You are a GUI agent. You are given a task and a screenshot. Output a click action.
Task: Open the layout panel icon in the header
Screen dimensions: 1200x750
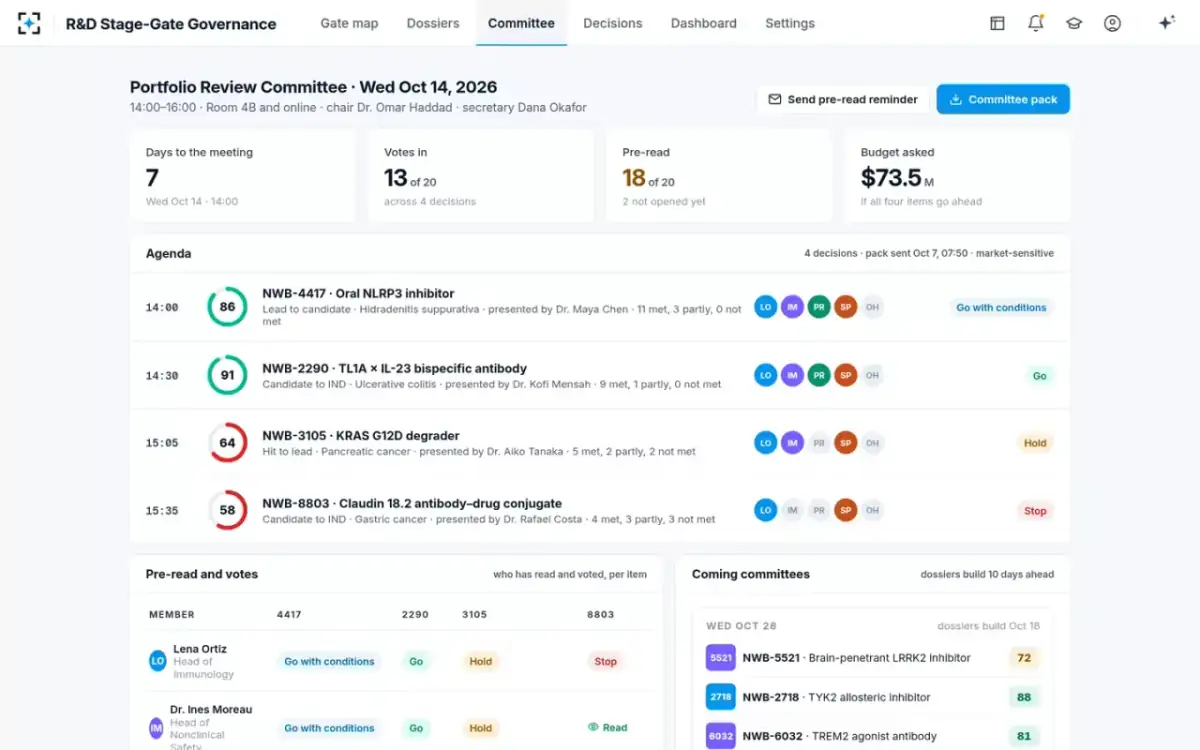[997, 23]
